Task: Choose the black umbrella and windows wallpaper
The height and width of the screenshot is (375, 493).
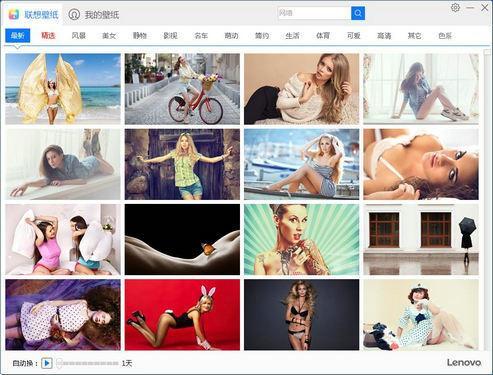Action: [x=421, y=240]
